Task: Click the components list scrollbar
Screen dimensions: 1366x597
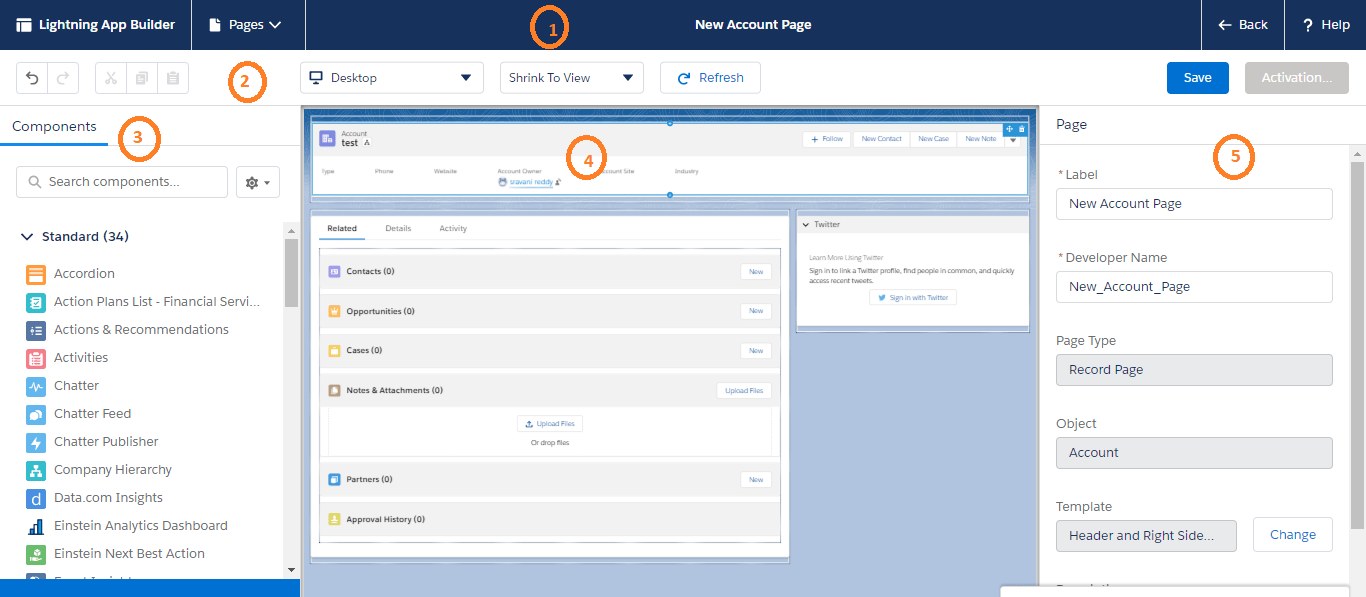Action: coord(291,272)
